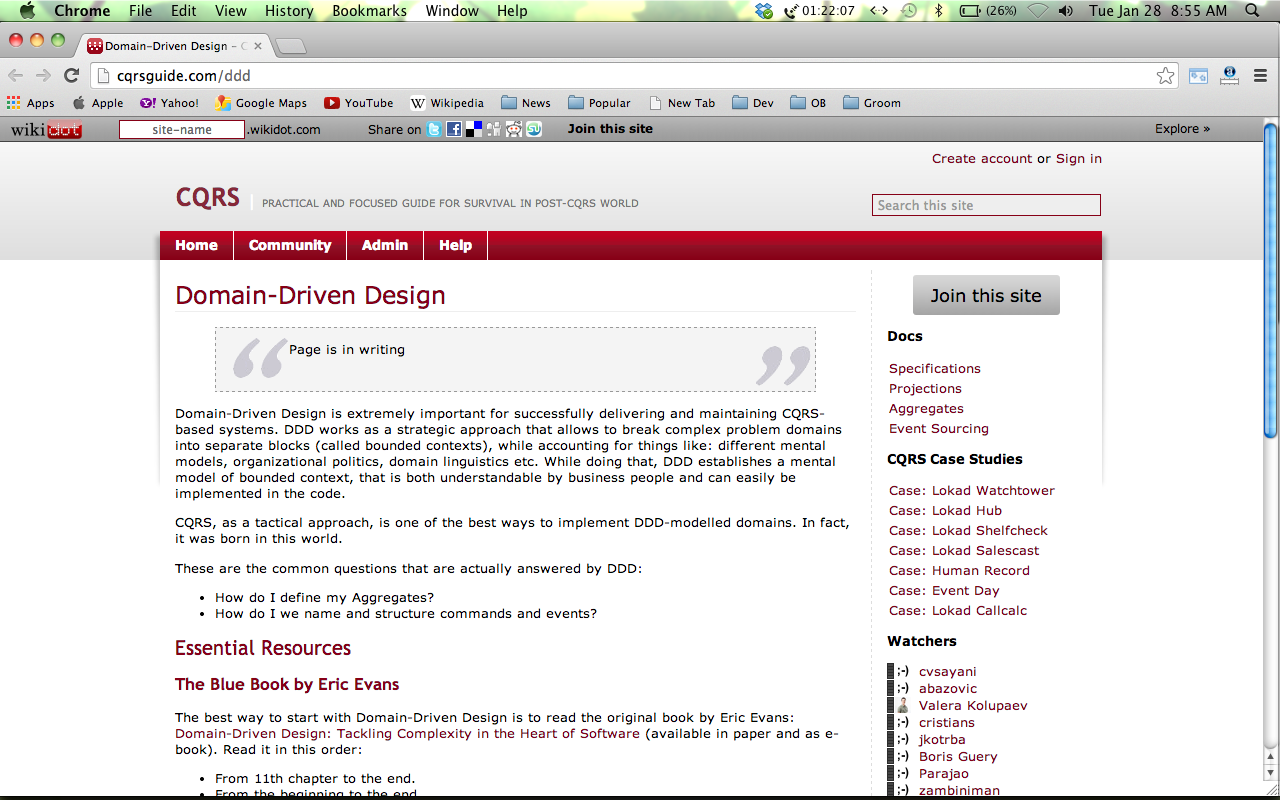This screenshot has width=1280, height=800.
Task: Open the Dev bookmarks folder
Action: [x=752, y=103]
